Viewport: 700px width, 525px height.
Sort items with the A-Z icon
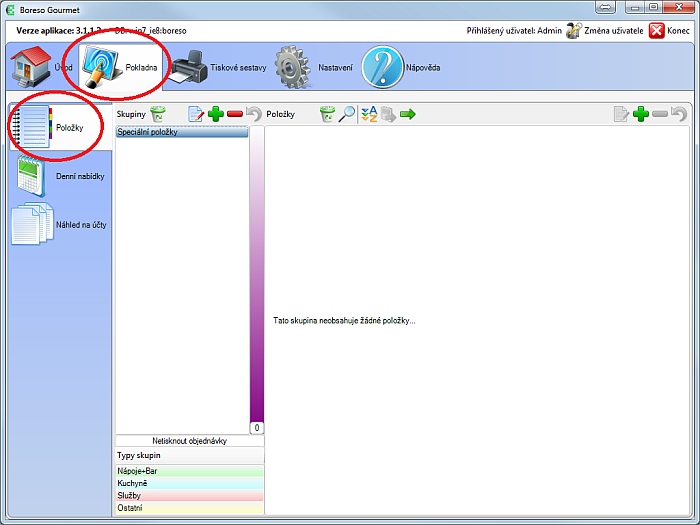tap(369, 115)
